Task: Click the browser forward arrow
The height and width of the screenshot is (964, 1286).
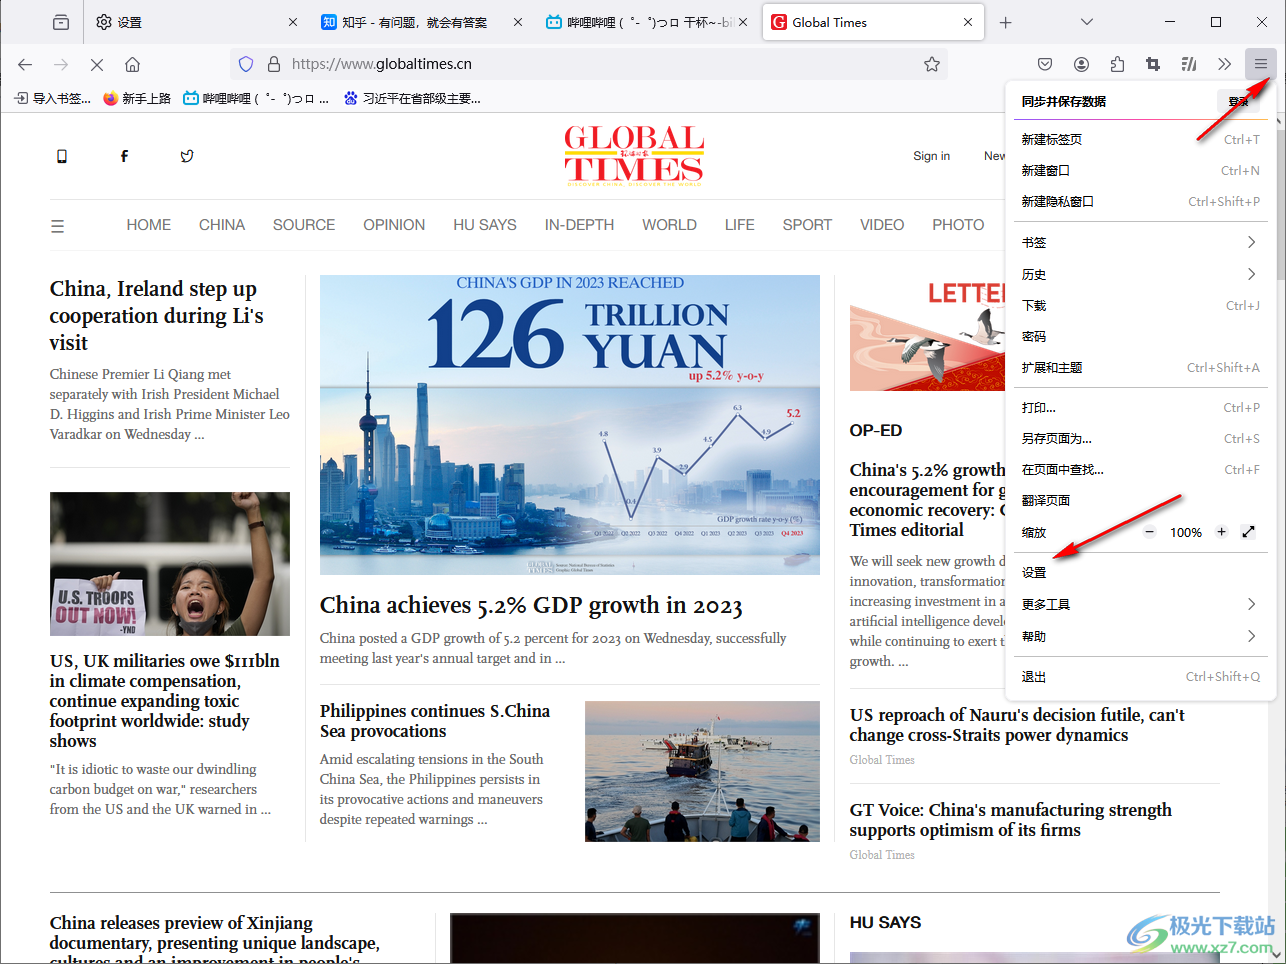Action: click(x=61, y=64)
